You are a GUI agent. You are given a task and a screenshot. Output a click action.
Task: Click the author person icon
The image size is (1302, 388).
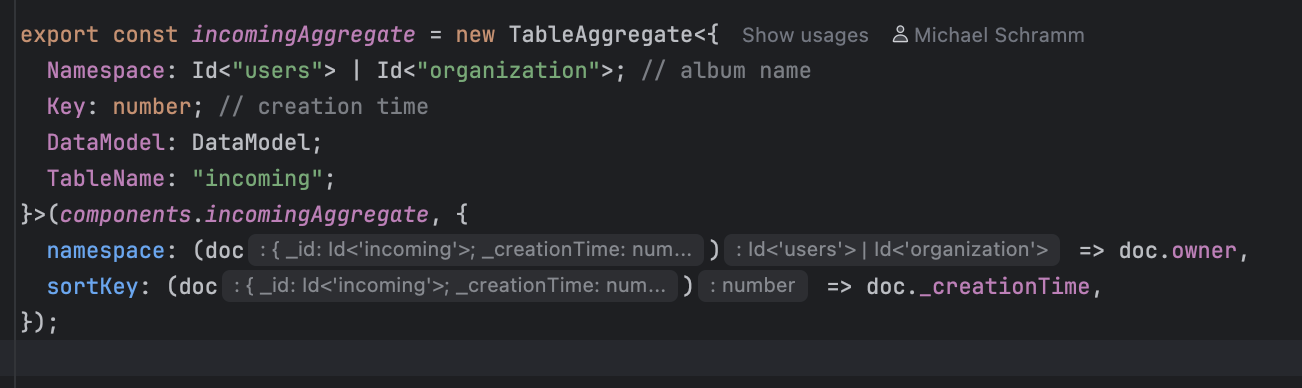(899, 35)
